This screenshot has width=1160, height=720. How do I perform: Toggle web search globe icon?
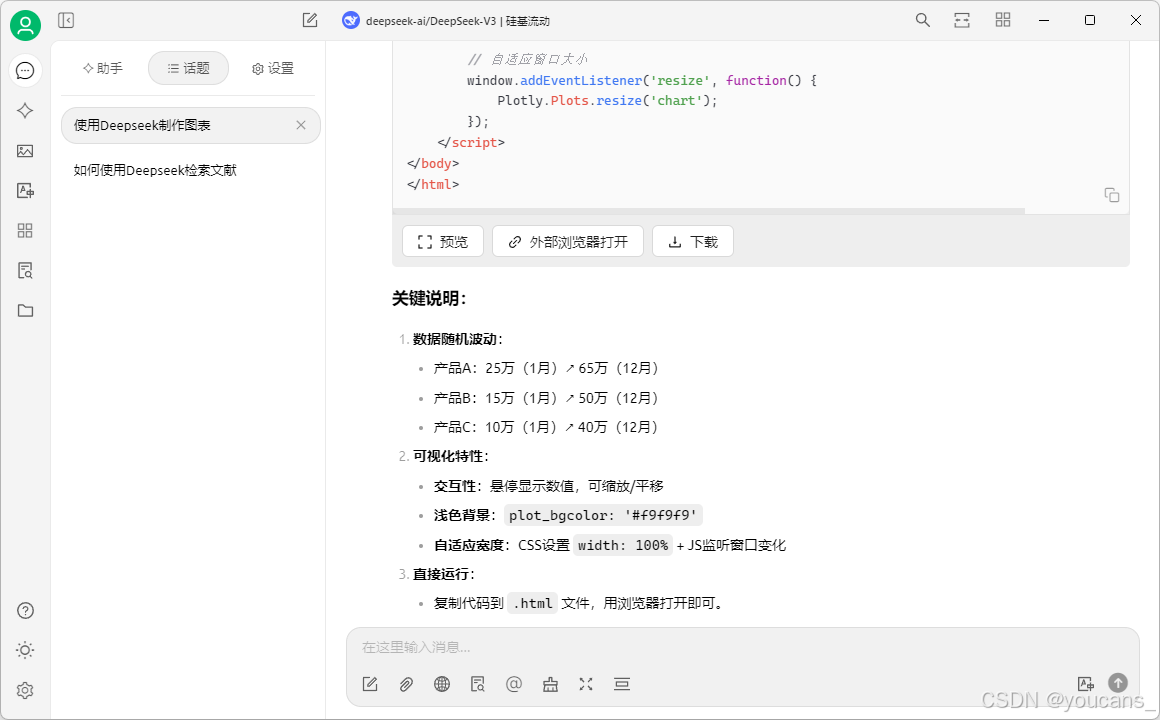tap(442, 684)
